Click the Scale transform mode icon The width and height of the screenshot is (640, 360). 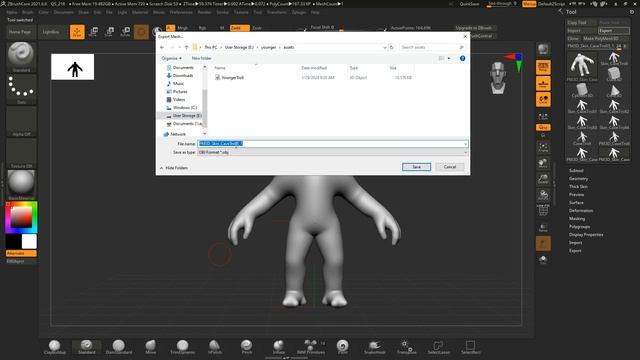click(x=109, y=32)
